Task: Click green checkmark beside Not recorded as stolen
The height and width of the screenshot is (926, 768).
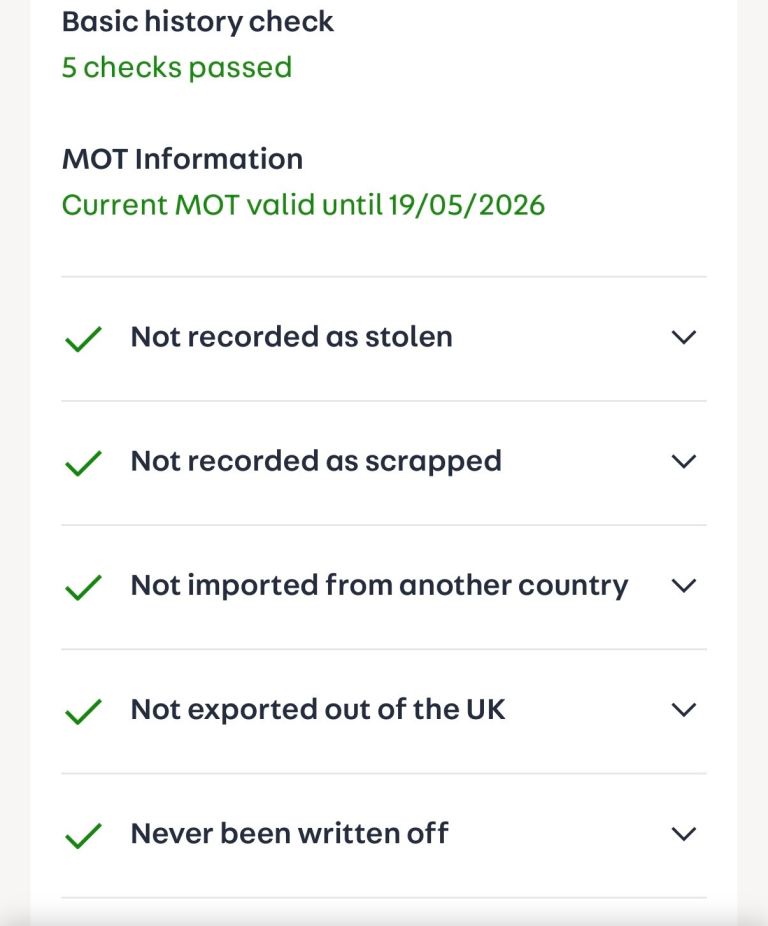Action: coord(83,339)
